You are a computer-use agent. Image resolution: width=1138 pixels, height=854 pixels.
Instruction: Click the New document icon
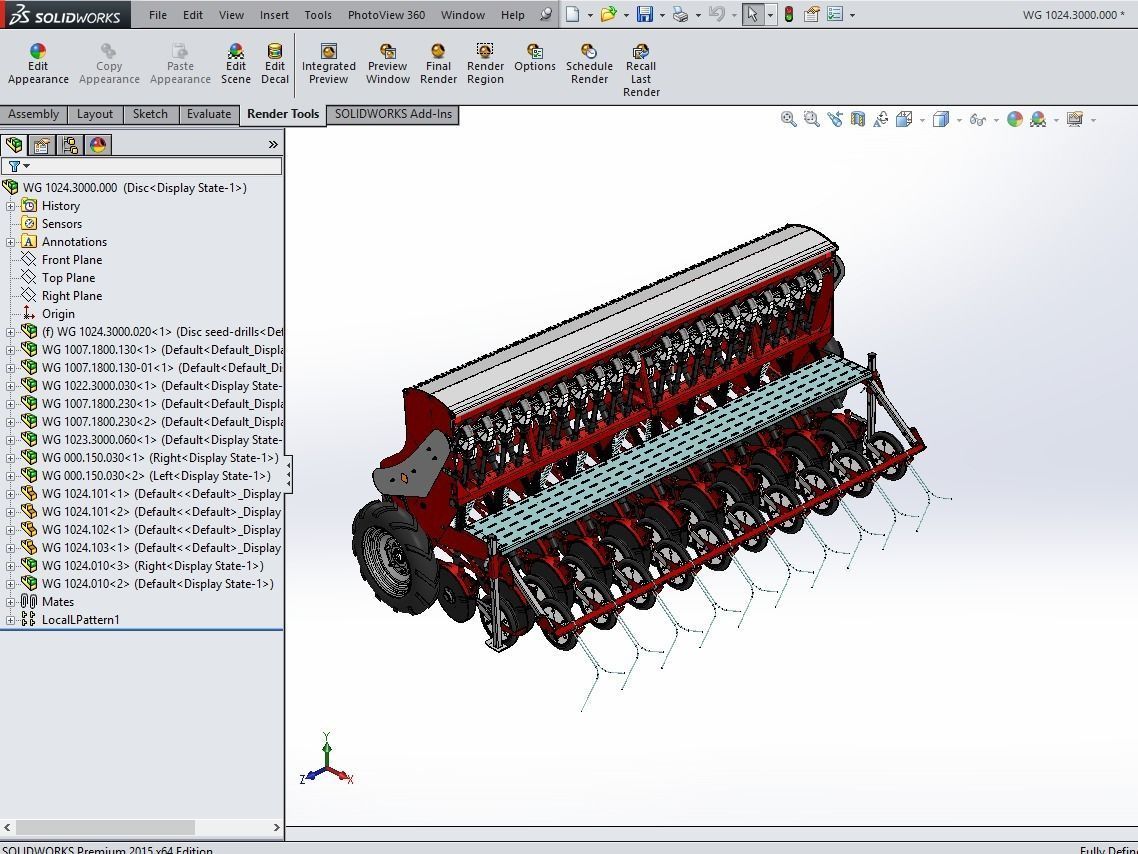(x=573, y=14)
